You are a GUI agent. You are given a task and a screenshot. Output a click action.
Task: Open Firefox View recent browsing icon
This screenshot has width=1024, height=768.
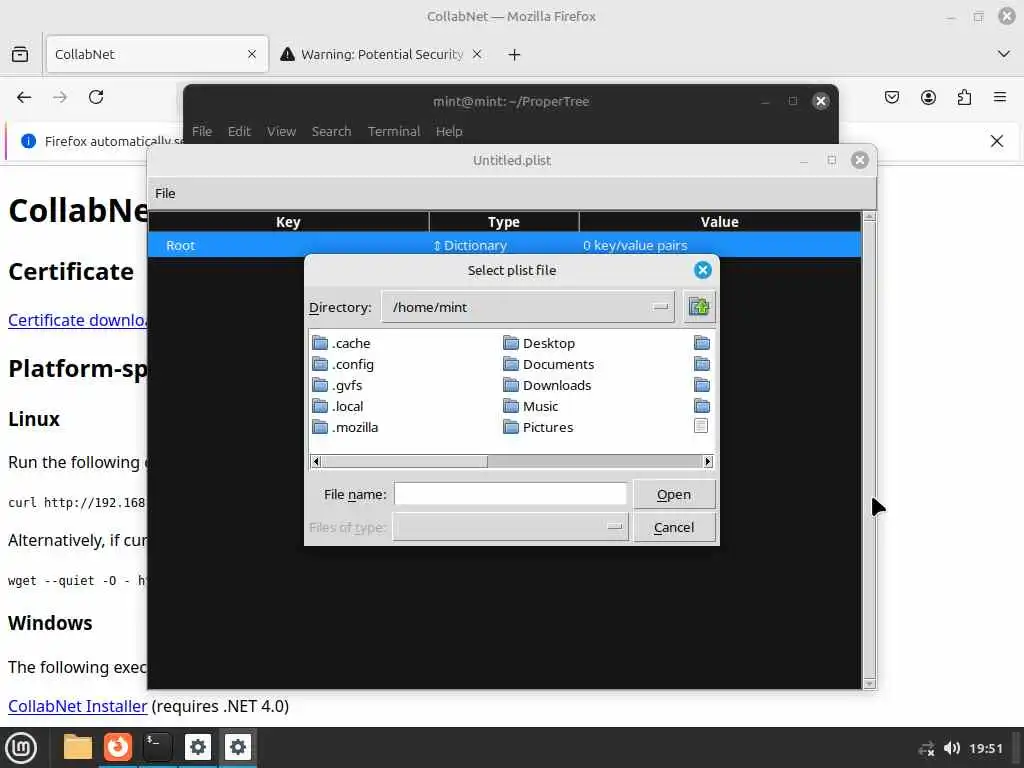pos(20,54)
